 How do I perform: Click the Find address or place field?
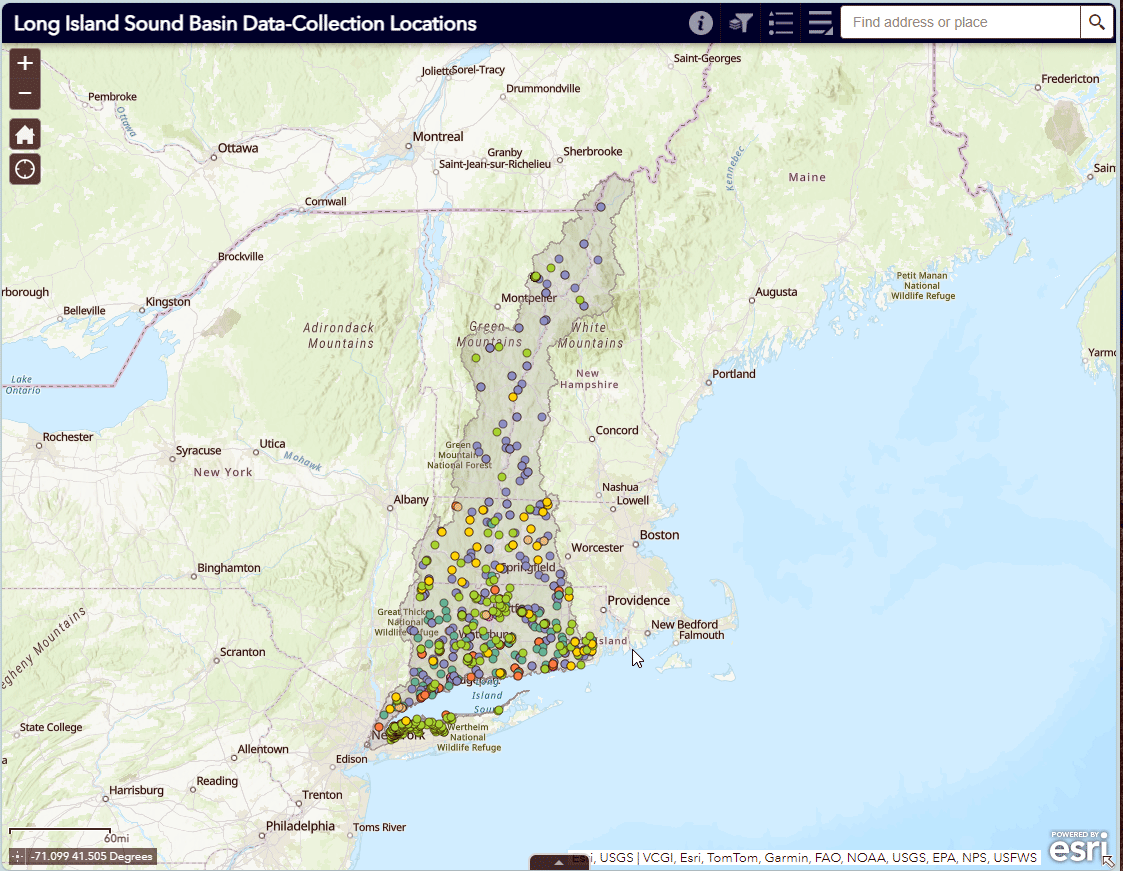tap(955, 22)
